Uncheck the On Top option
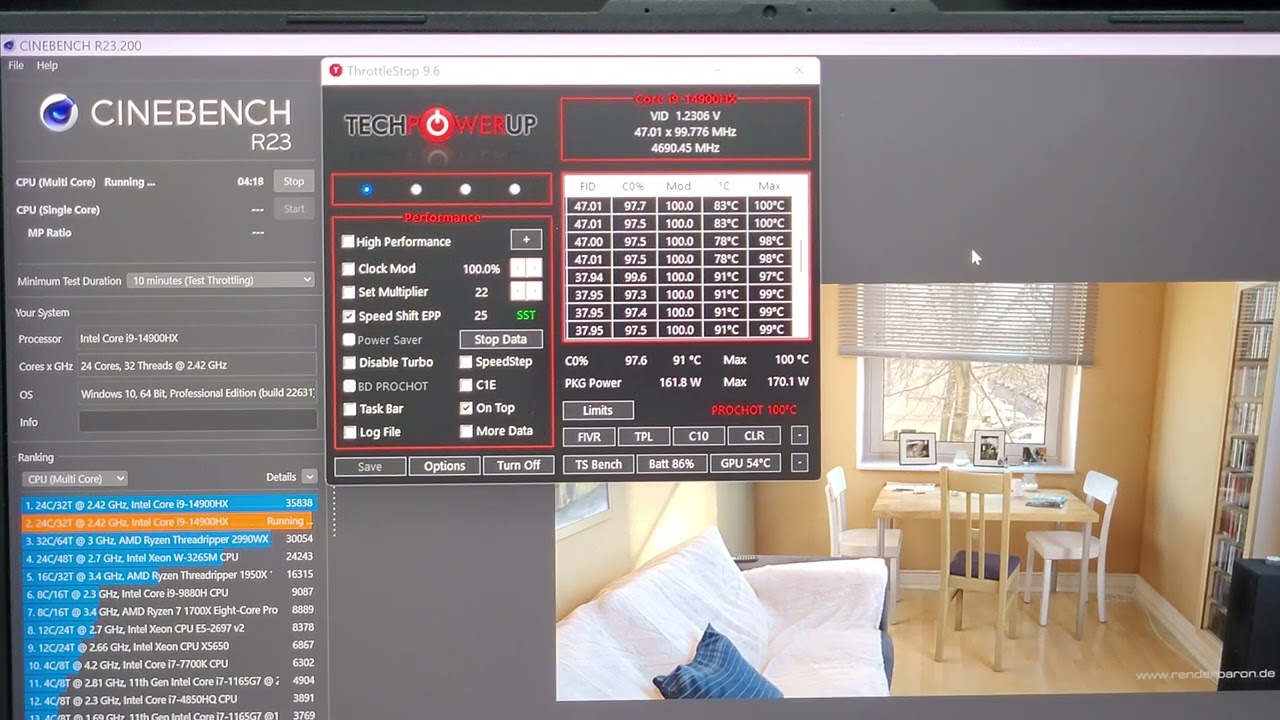The height and width of the screenshot is (720, 1280). pos(466,408)
